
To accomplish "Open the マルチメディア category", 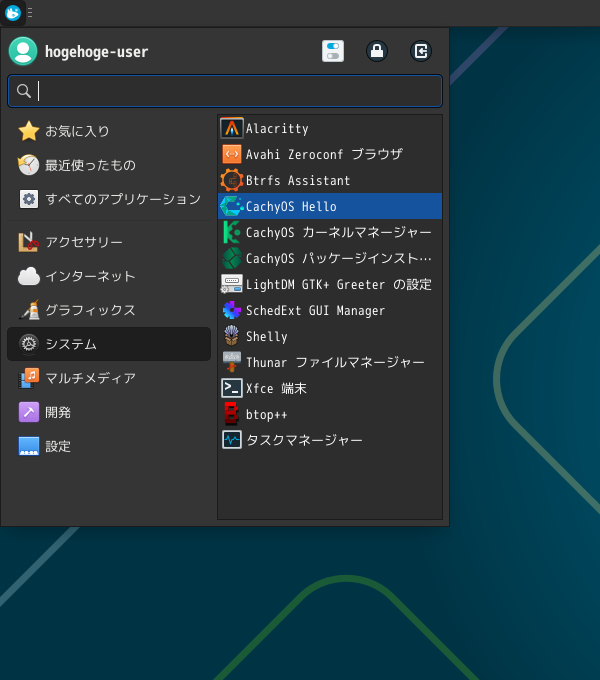I will [109, 378].
